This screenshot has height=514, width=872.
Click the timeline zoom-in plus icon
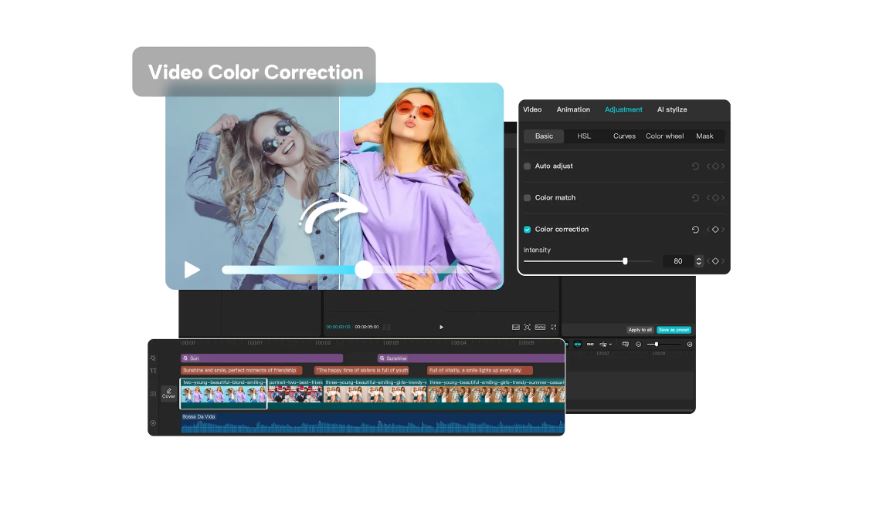coord(690,344)
